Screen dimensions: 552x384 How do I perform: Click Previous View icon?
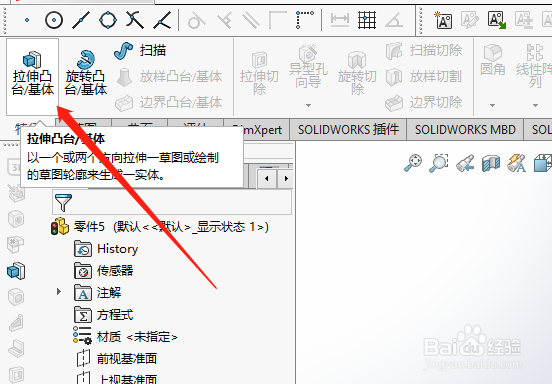coord(465,163)
